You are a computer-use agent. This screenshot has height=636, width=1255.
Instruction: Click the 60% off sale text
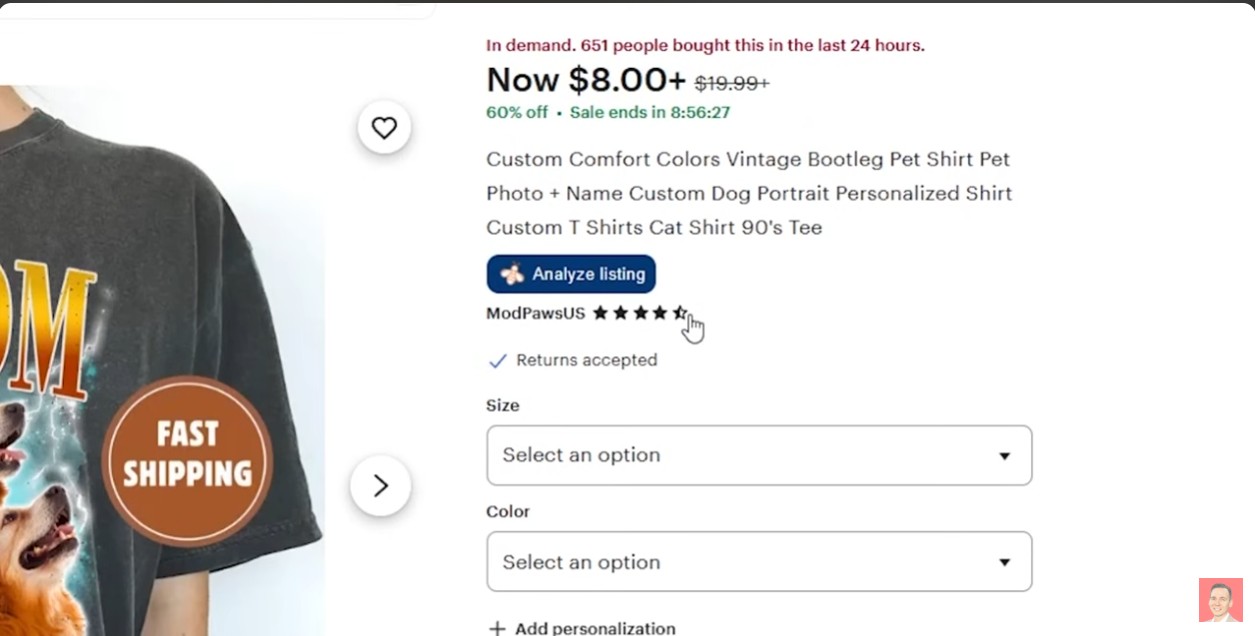tap(517, 112)
